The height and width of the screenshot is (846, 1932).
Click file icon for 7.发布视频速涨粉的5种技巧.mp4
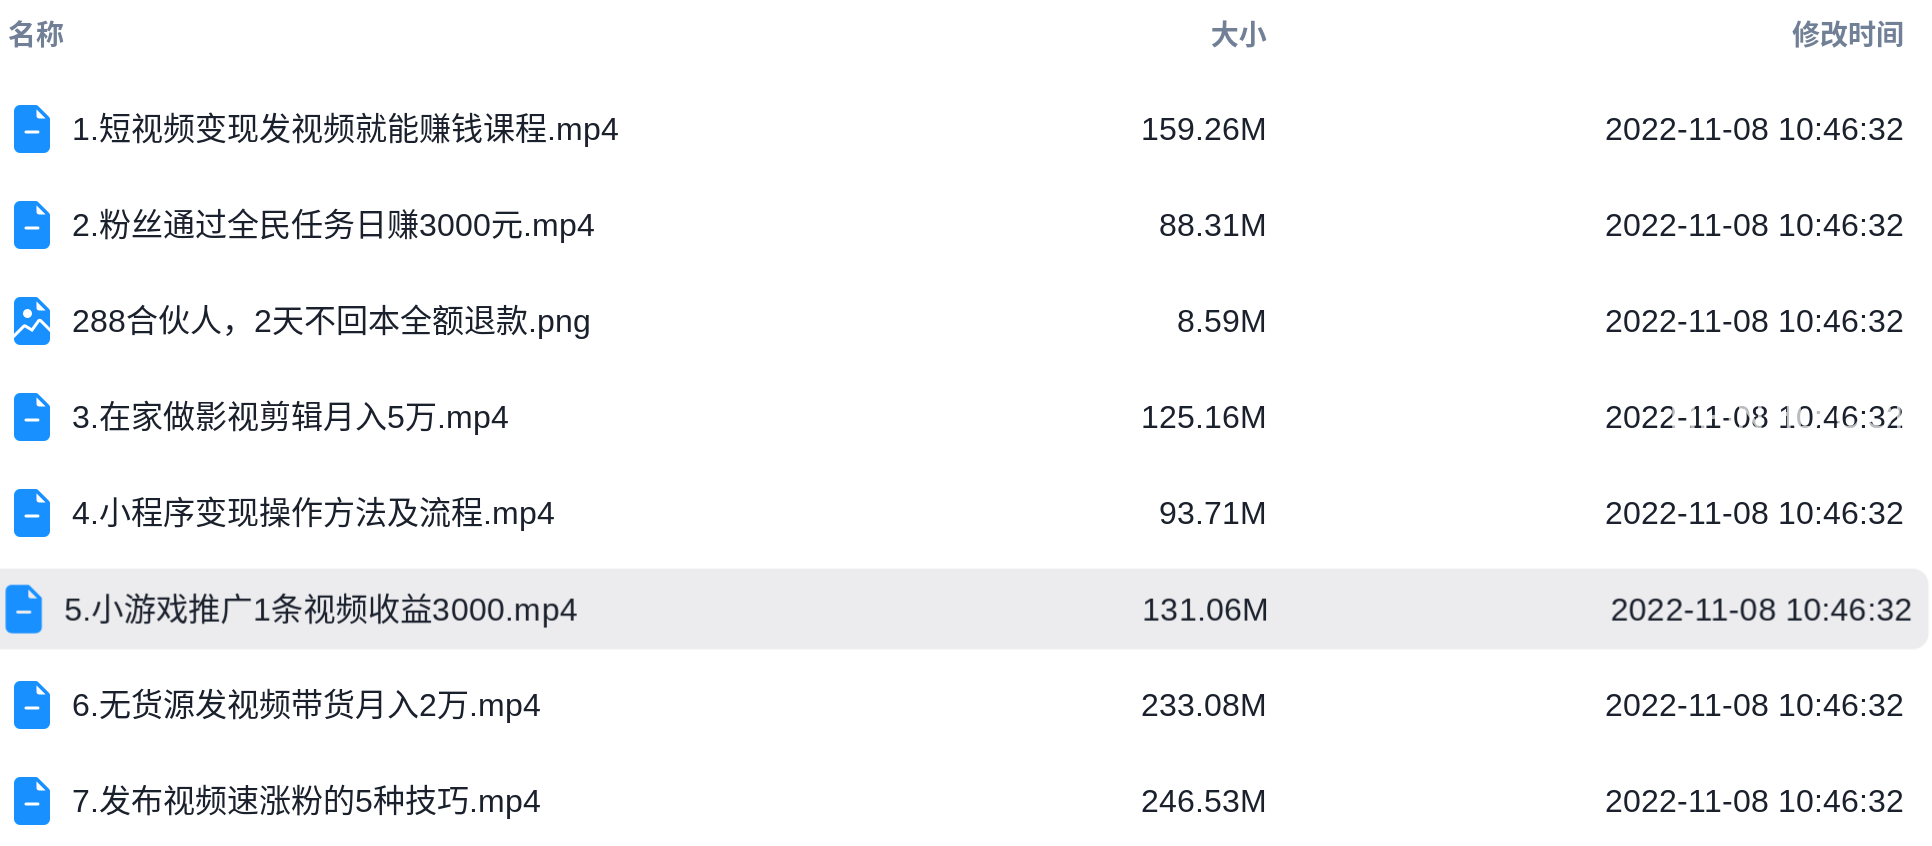coord(32,801)
